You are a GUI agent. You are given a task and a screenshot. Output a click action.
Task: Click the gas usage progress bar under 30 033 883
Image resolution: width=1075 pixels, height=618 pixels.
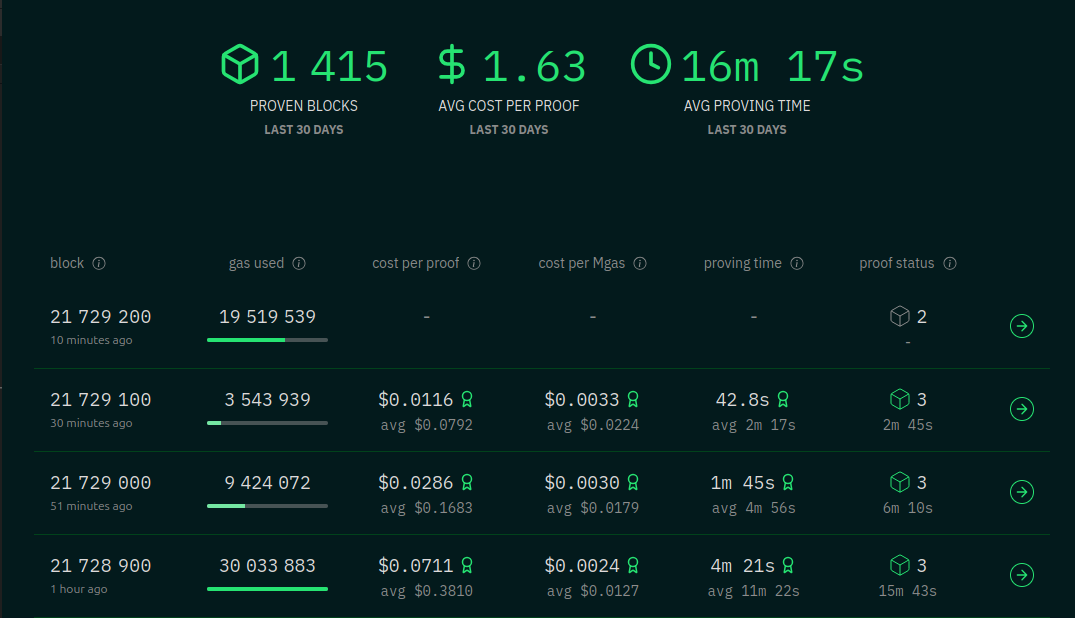click(x=267, y=588)
